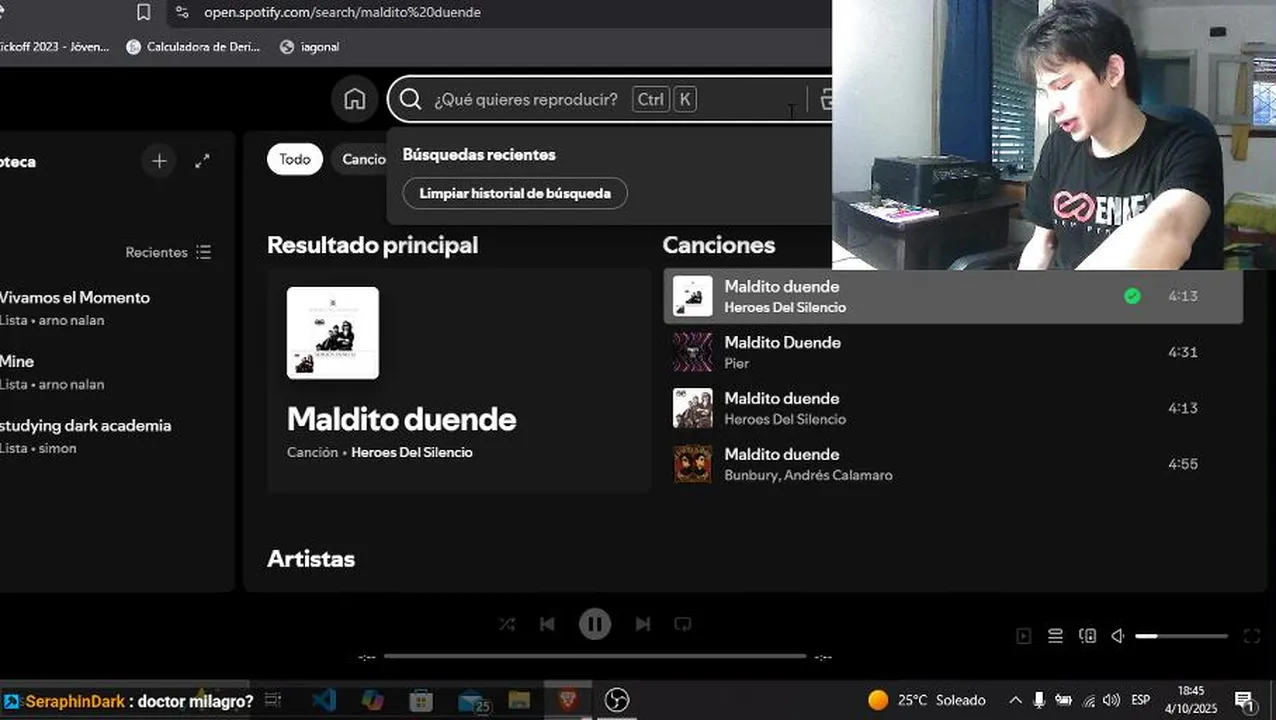Focus the '¿Qué quieres reproducir?' search field
Viewport: 1276px width, 720px height.
pyautogui.click(x=610, y=99)
